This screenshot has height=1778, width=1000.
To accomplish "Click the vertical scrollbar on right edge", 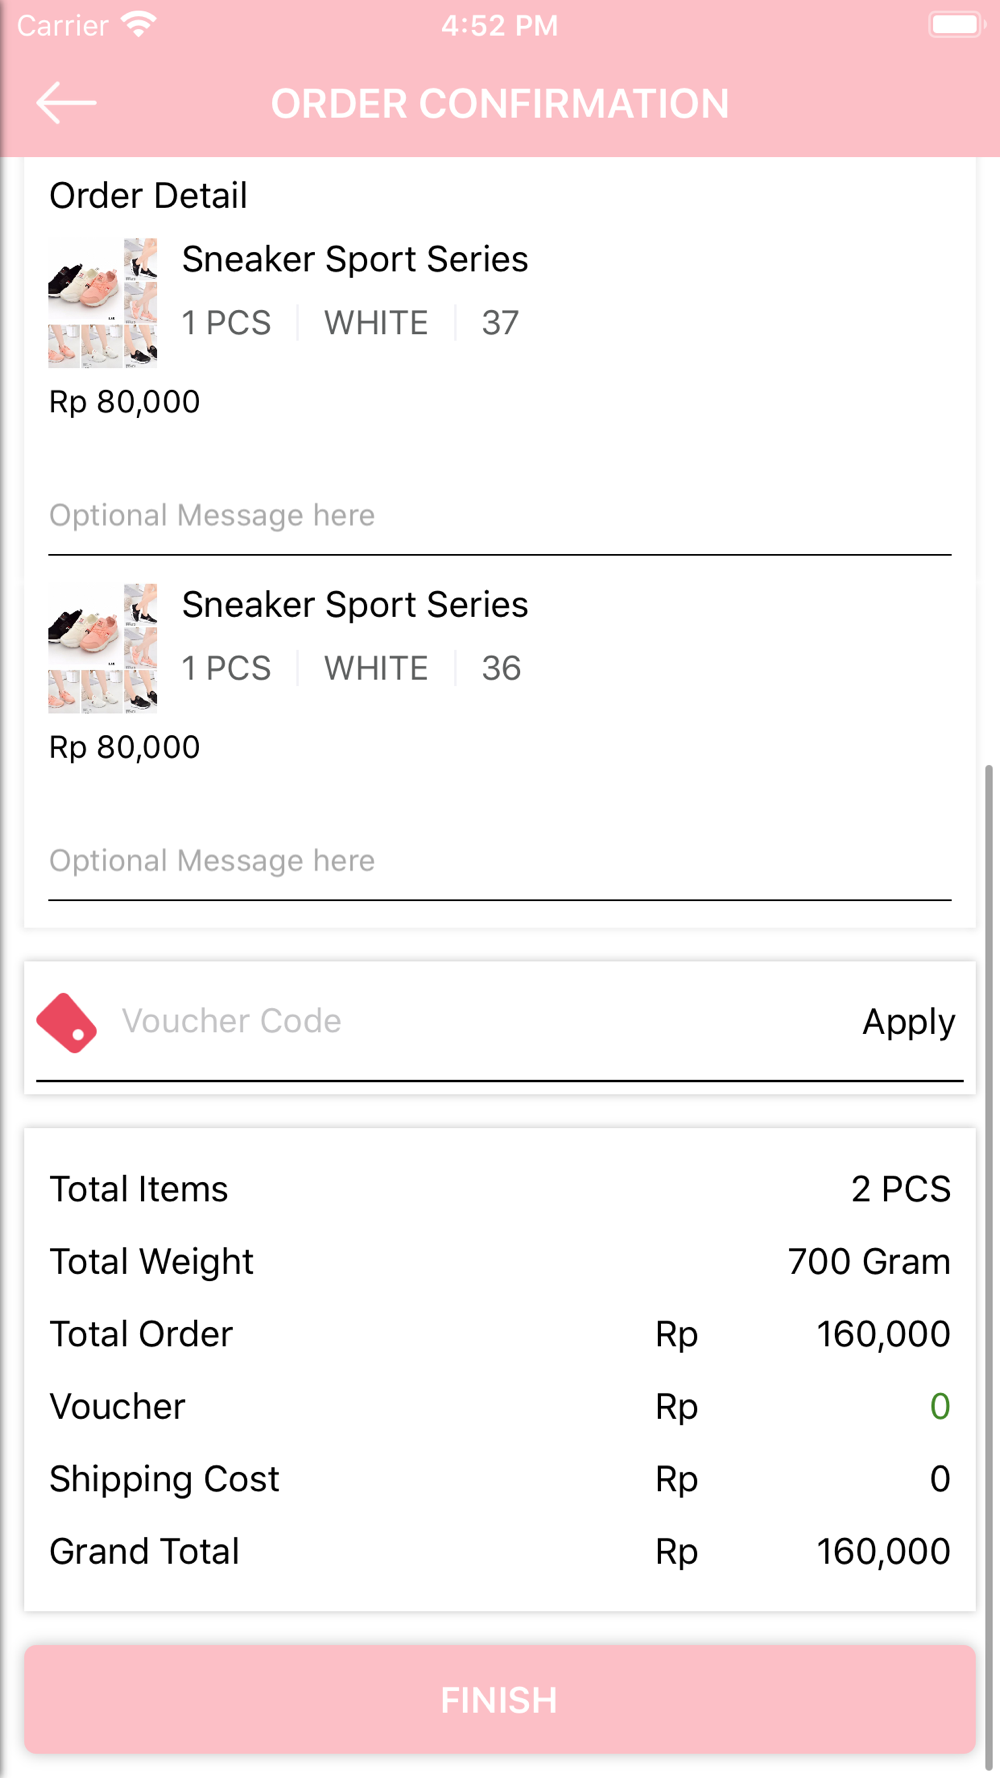I will point(989,1260).
